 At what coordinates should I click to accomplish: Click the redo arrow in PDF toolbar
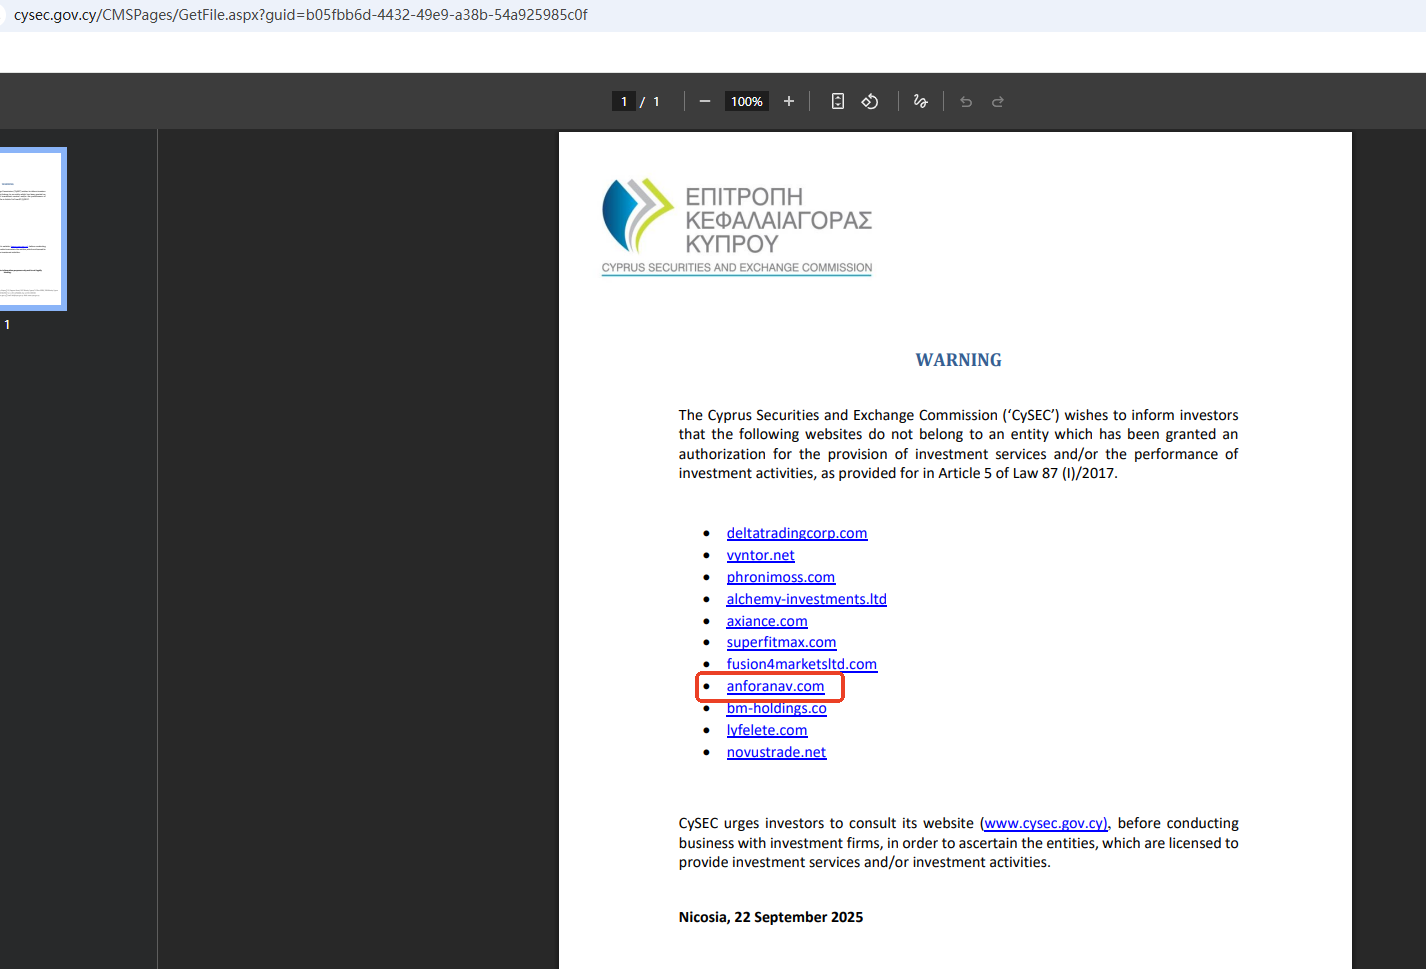point(998,101)
